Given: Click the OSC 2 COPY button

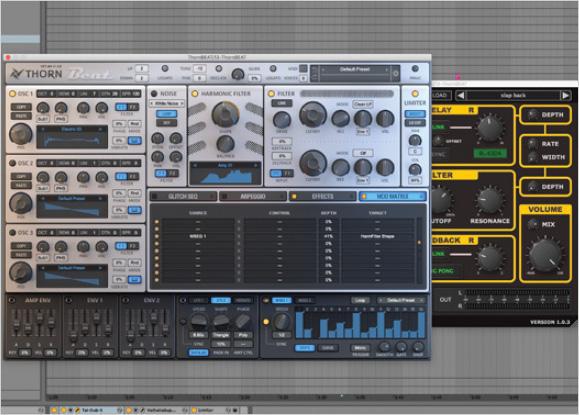Looking at the screenshot, I should pos(21,176).
